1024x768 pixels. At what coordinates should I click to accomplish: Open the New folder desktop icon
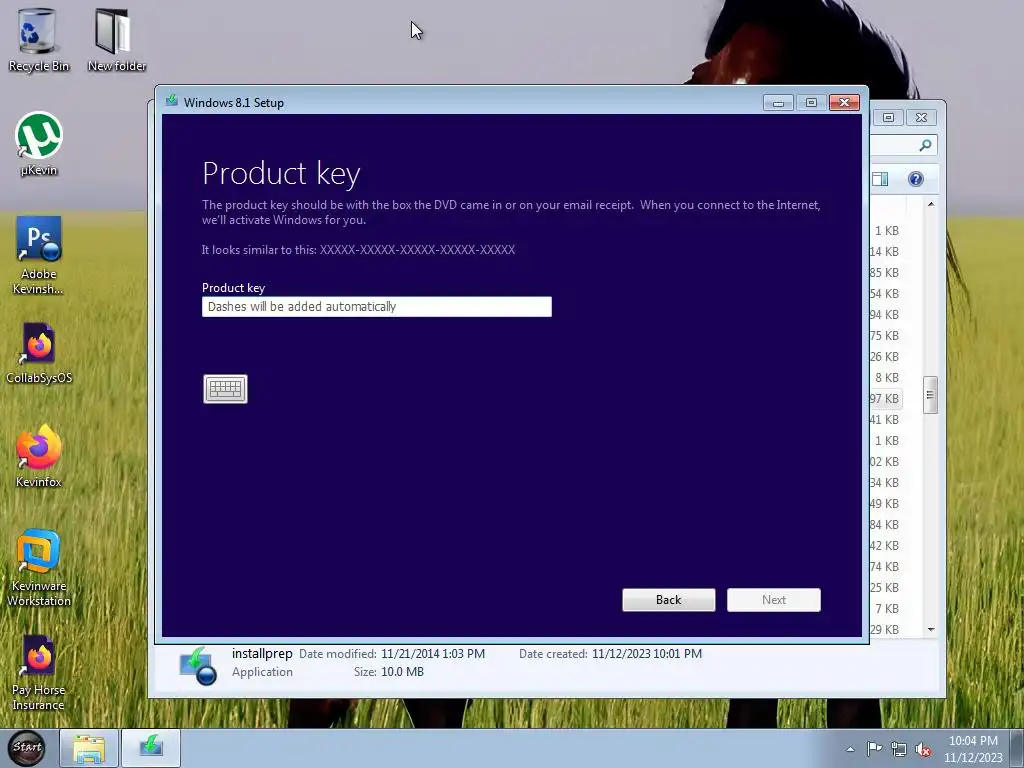pyautogui.click(x=116, y=40)
